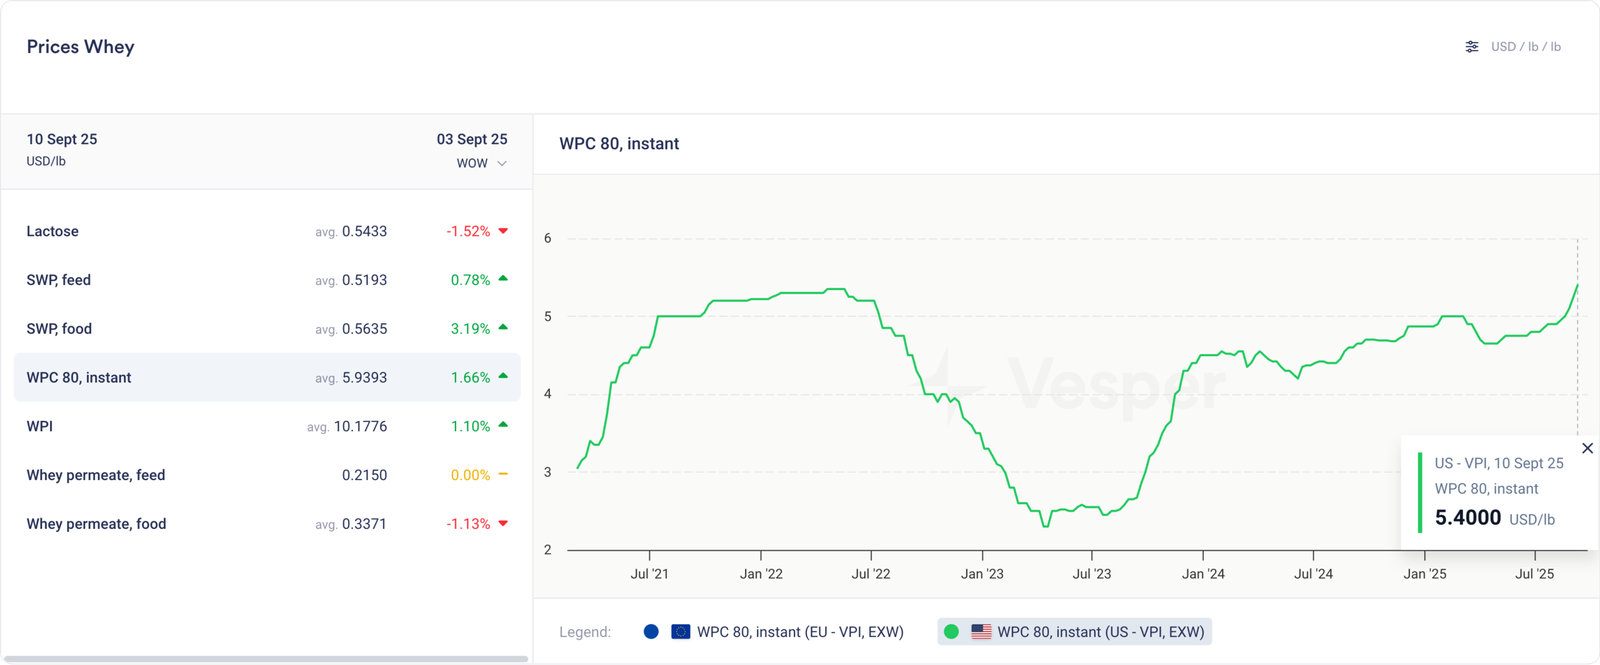1600x665 pixels.
Task: Click the horizontal scrollbar under price list
Action: click(266, 659)
